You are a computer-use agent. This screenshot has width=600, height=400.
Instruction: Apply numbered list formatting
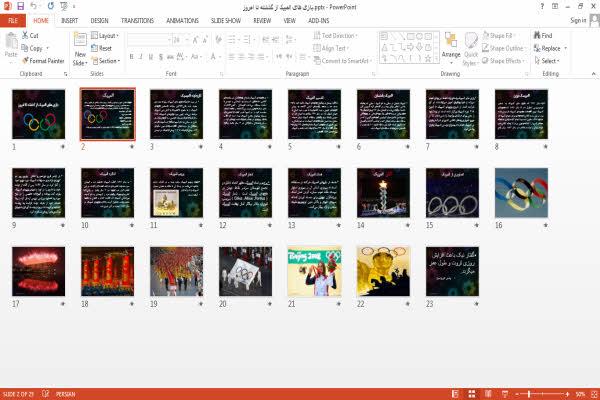point(248,40)
